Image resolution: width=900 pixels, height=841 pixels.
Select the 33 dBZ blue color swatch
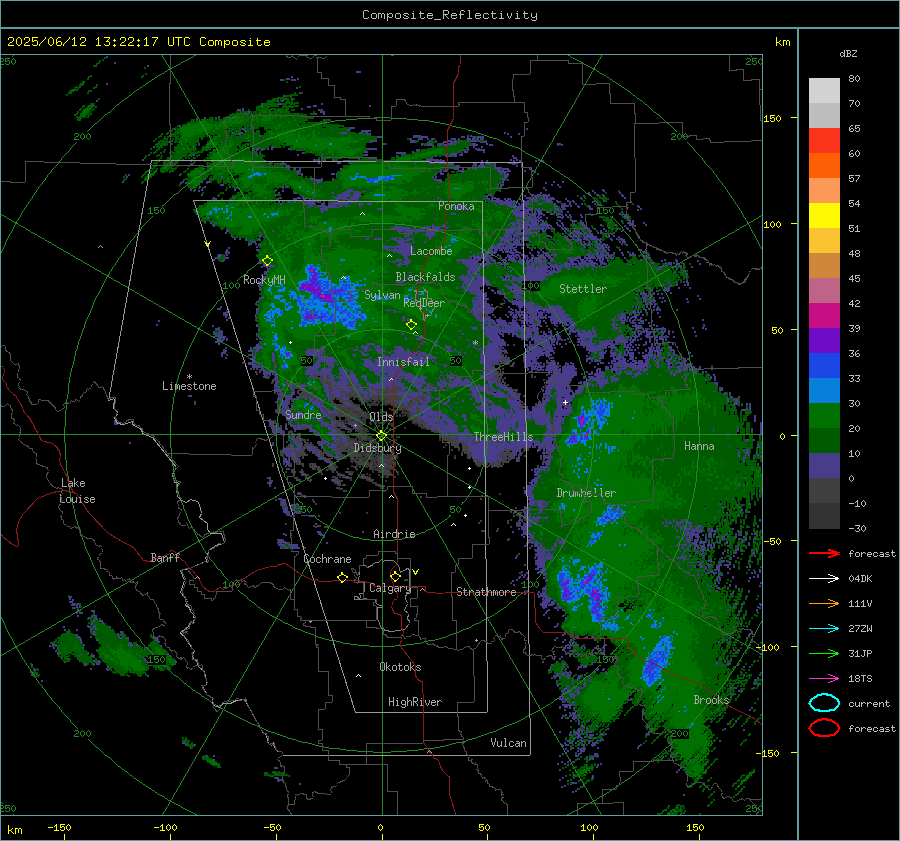click(824, 365)
